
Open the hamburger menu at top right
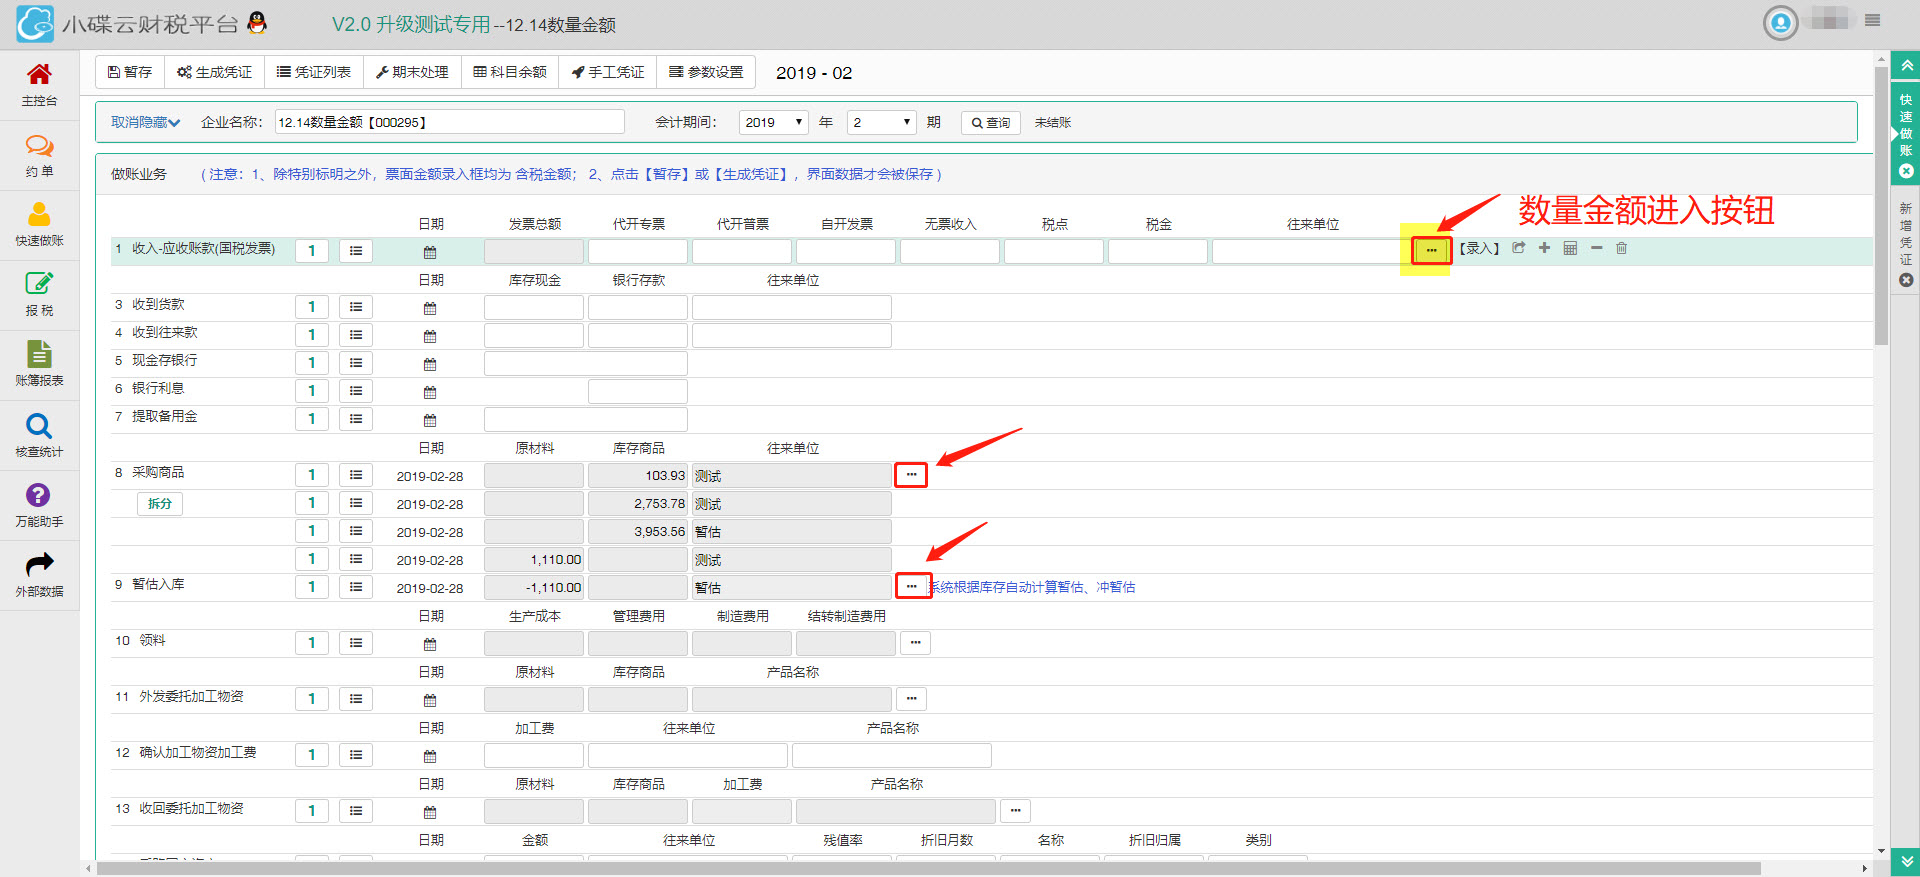coord(1873,20)
